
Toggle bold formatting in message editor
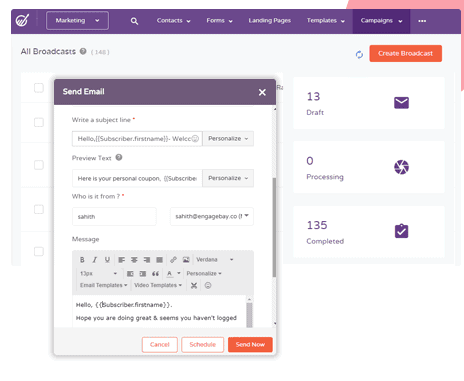pos(82,260)
